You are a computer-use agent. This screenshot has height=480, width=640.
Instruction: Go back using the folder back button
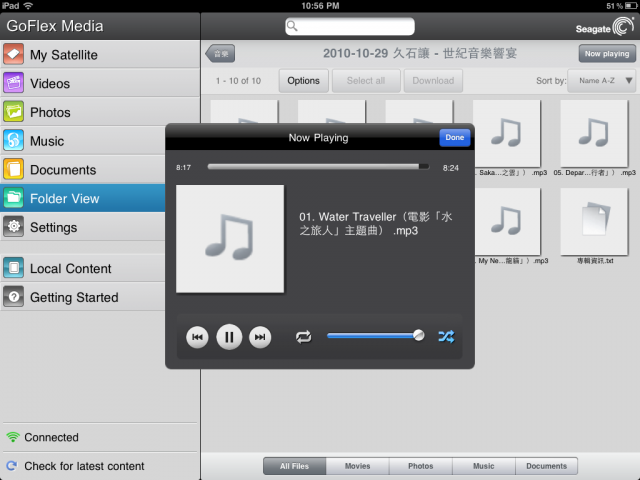click(x=220, y=53)
